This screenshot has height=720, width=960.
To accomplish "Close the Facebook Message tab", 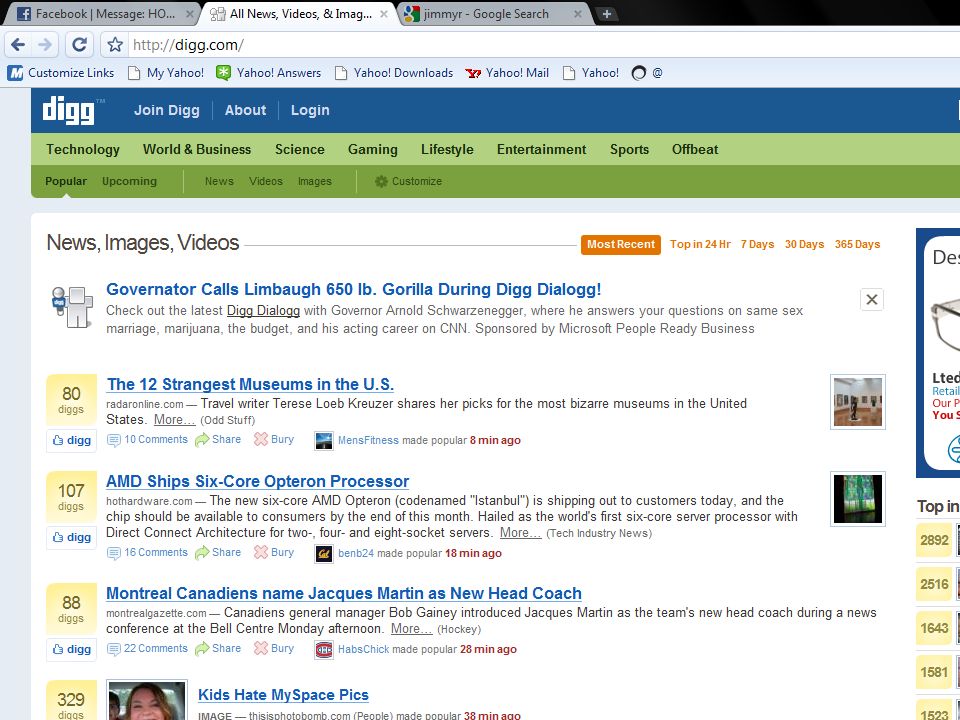I will (190, 13).
